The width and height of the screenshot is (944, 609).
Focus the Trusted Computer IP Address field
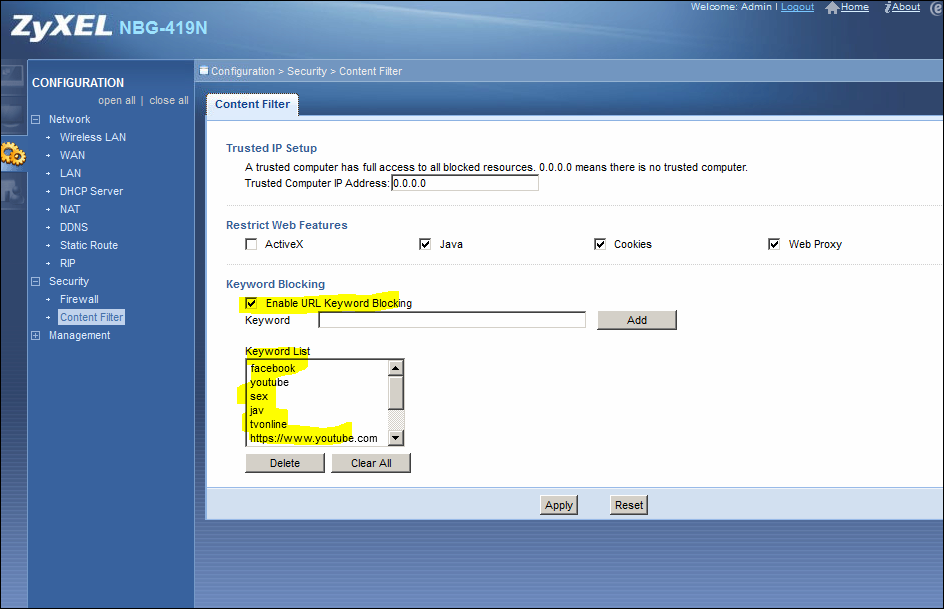click(x=465, y=183)
